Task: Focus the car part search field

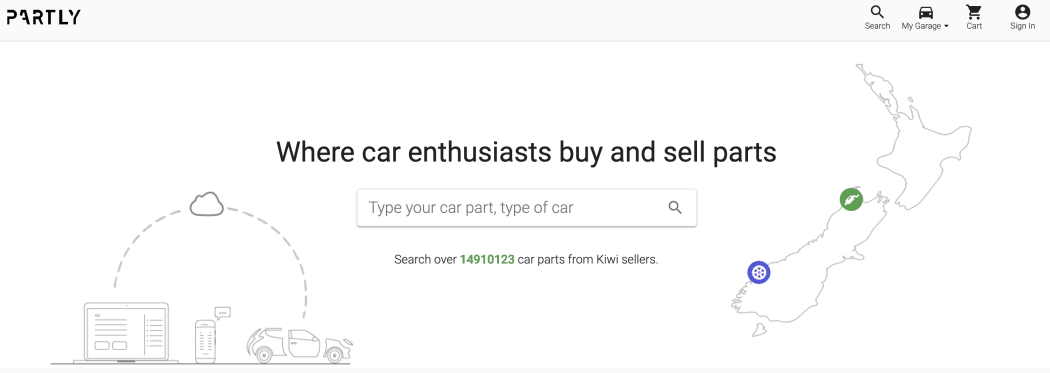Action: 526,208
